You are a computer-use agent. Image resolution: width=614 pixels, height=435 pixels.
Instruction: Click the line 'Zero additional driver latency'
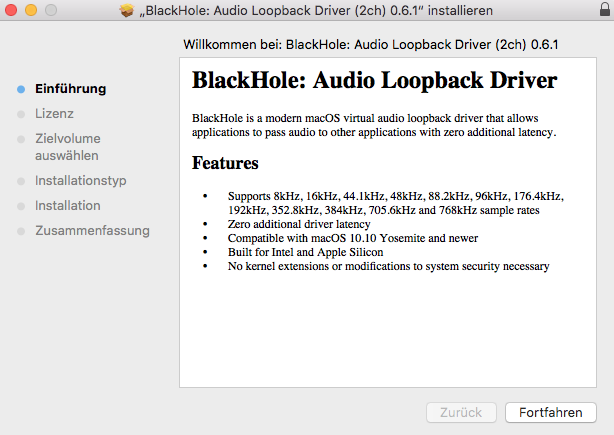[x=299, y=224]
